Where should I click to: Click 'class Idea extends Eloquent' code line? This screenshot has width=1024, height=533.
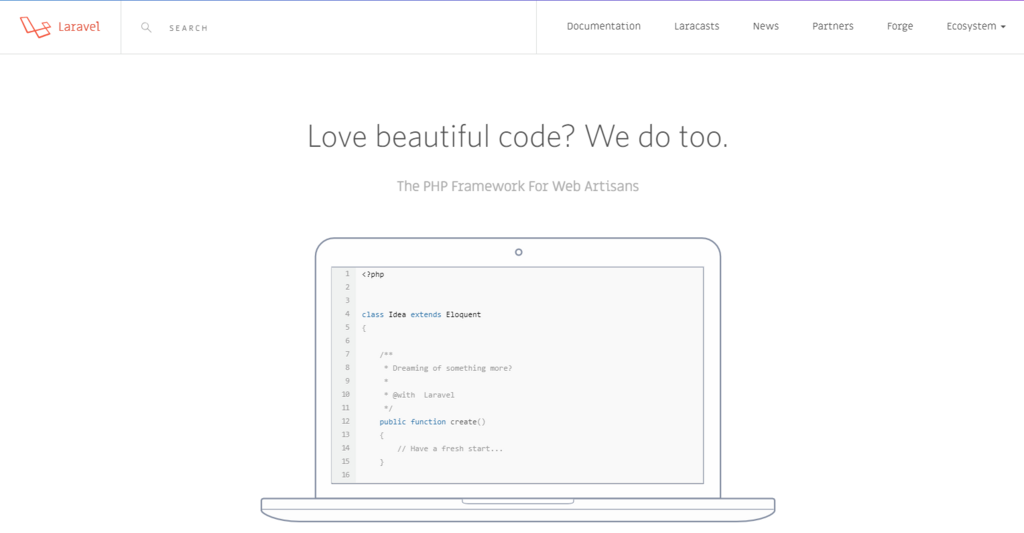click(x=421, y=314)
